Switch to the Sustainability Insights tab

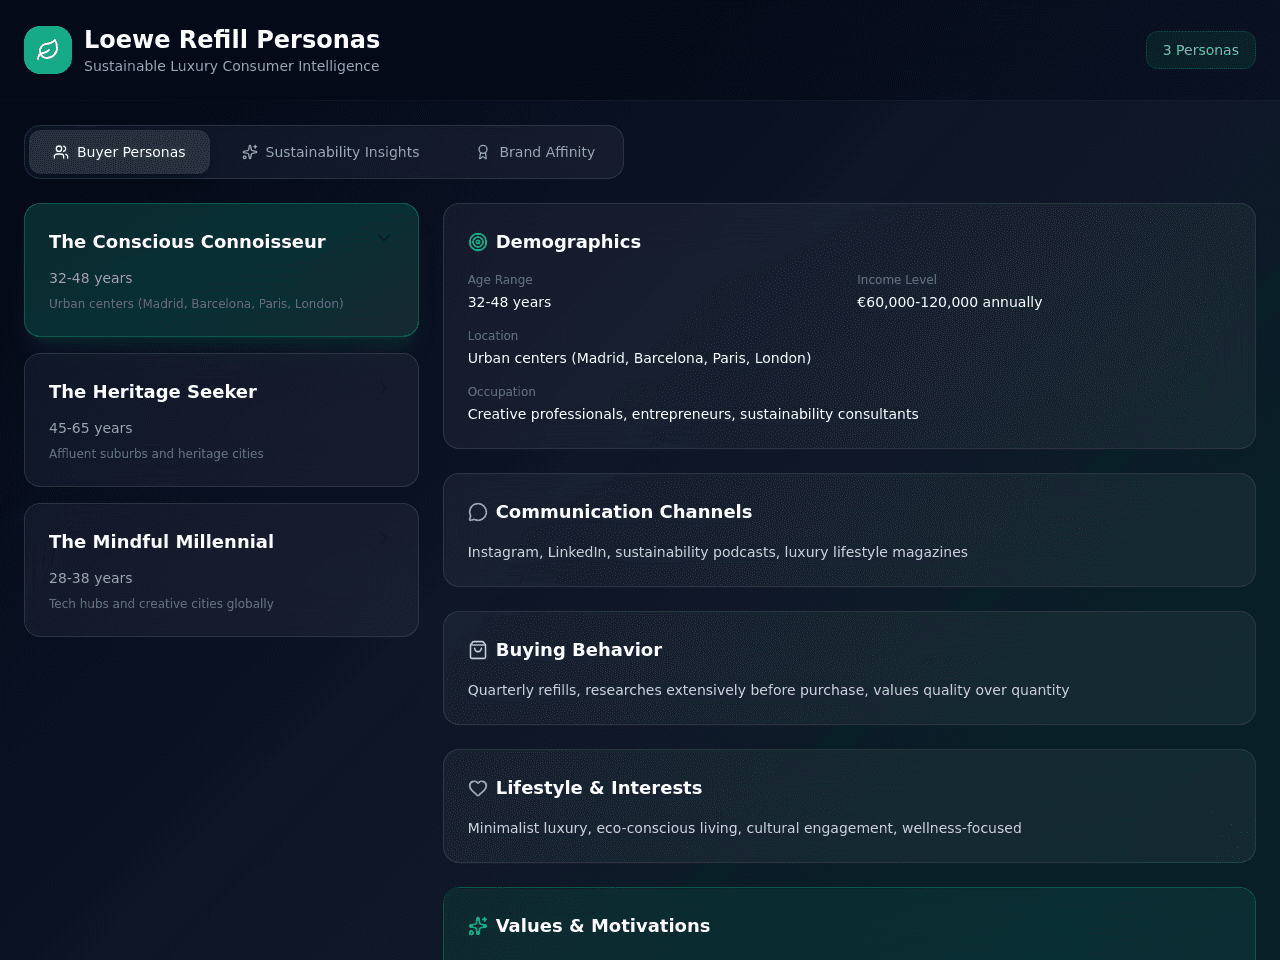point(331,152)
